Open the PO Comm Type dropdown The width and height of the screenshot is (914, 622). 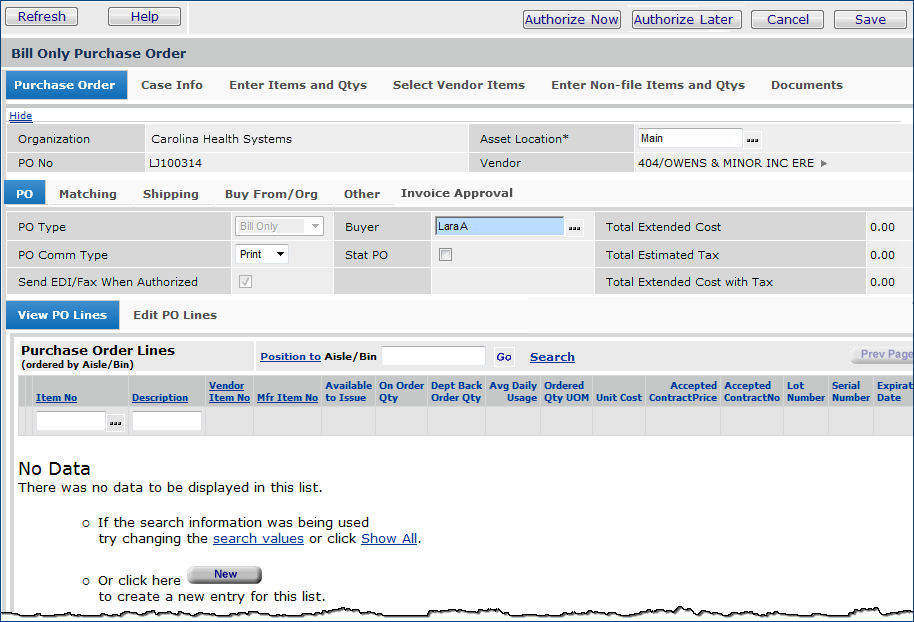(262, 255)
